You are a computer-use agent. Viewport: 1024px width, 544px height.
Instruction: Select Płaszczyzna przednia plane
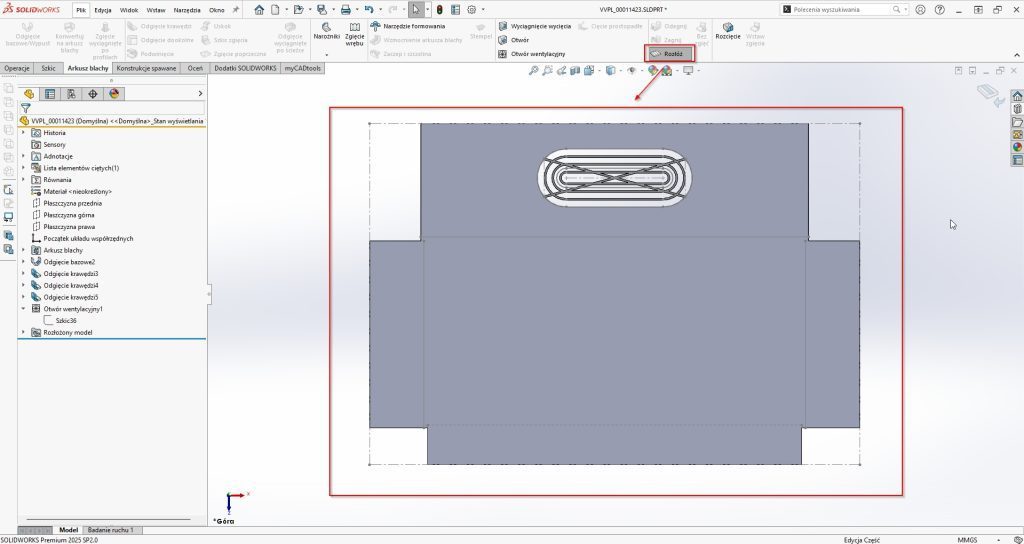click(72, 203)
